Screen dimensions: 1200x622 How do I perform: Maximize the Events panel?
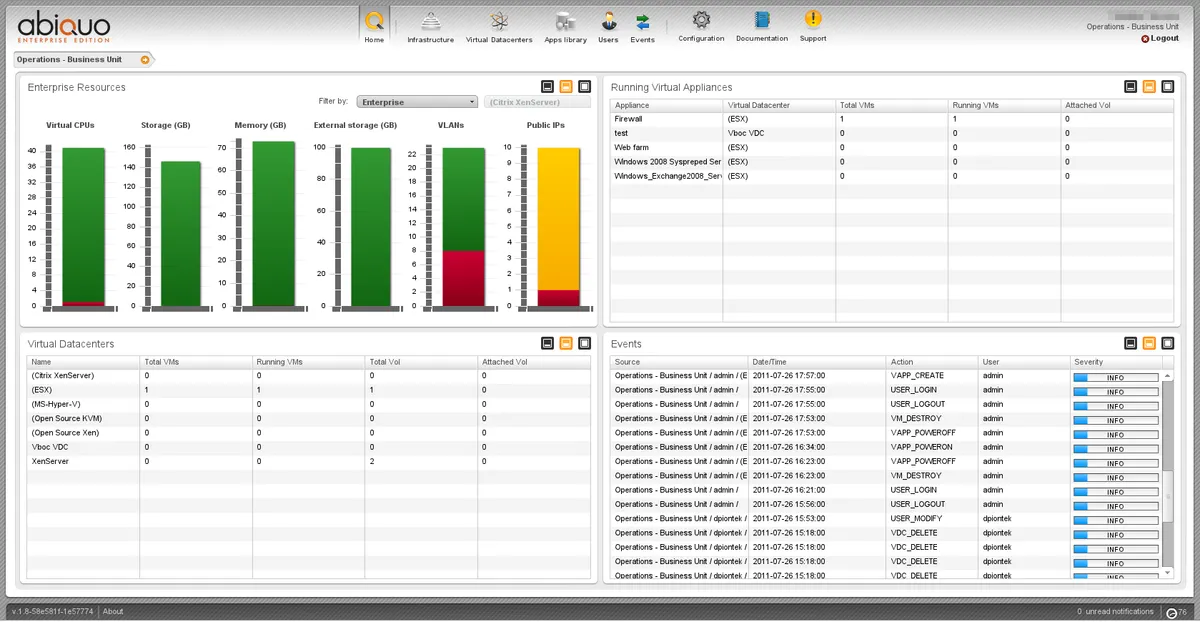pos(1168,343)
